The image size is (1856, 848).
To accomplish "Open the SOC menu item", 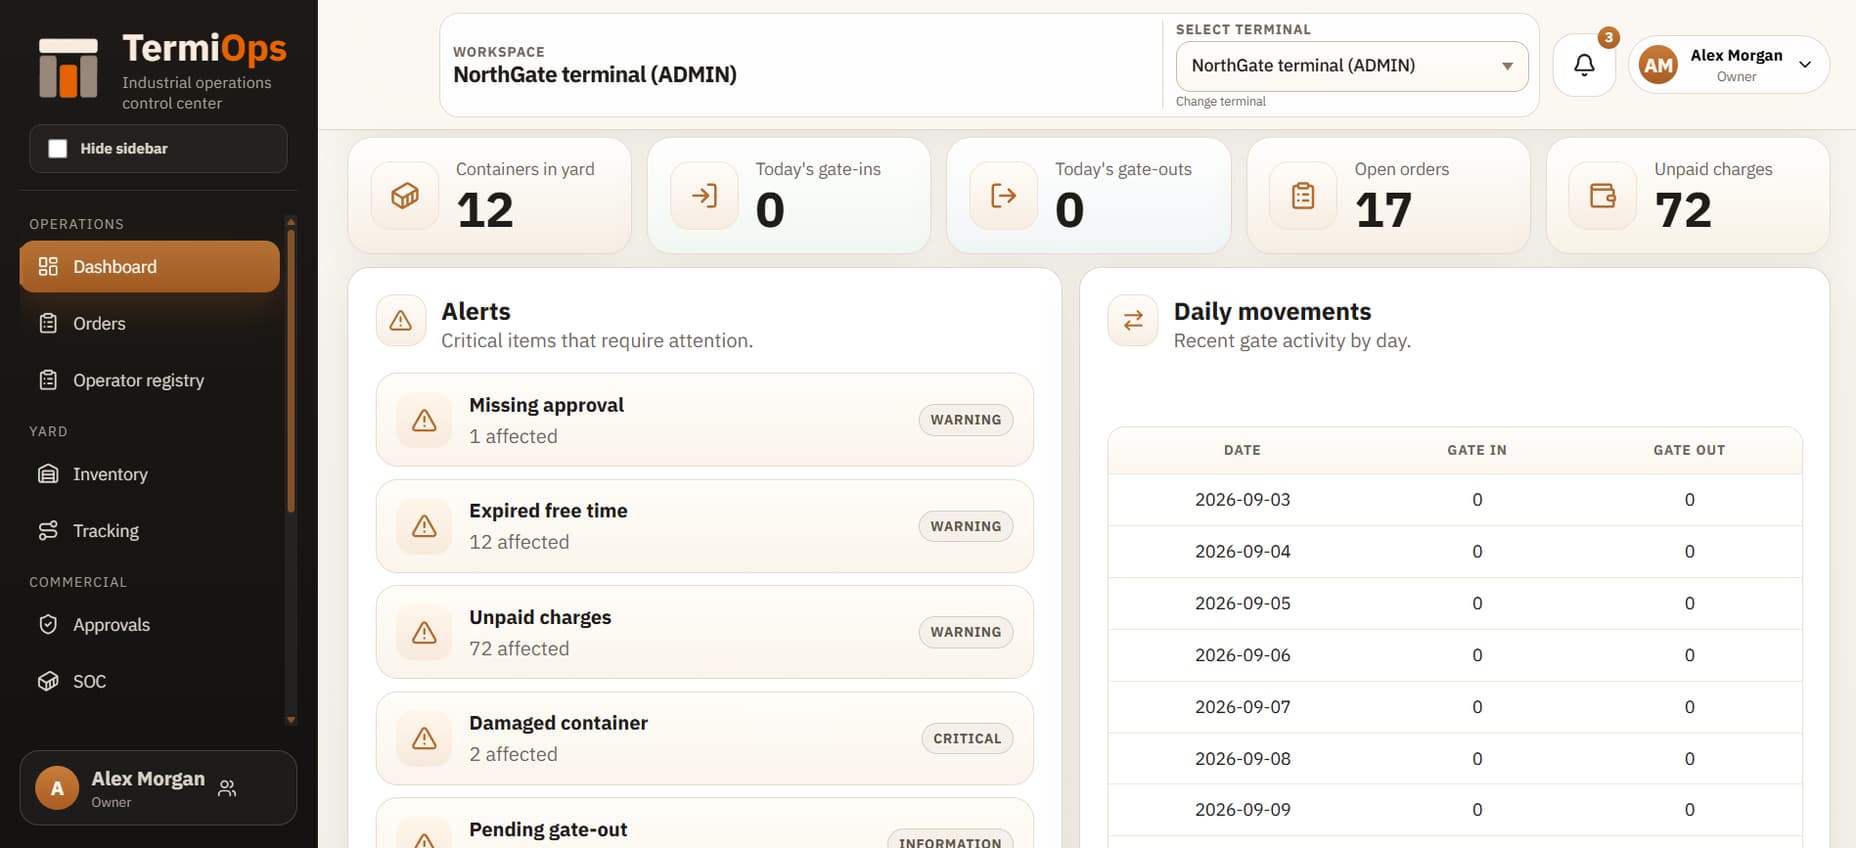I will [150, 682].
